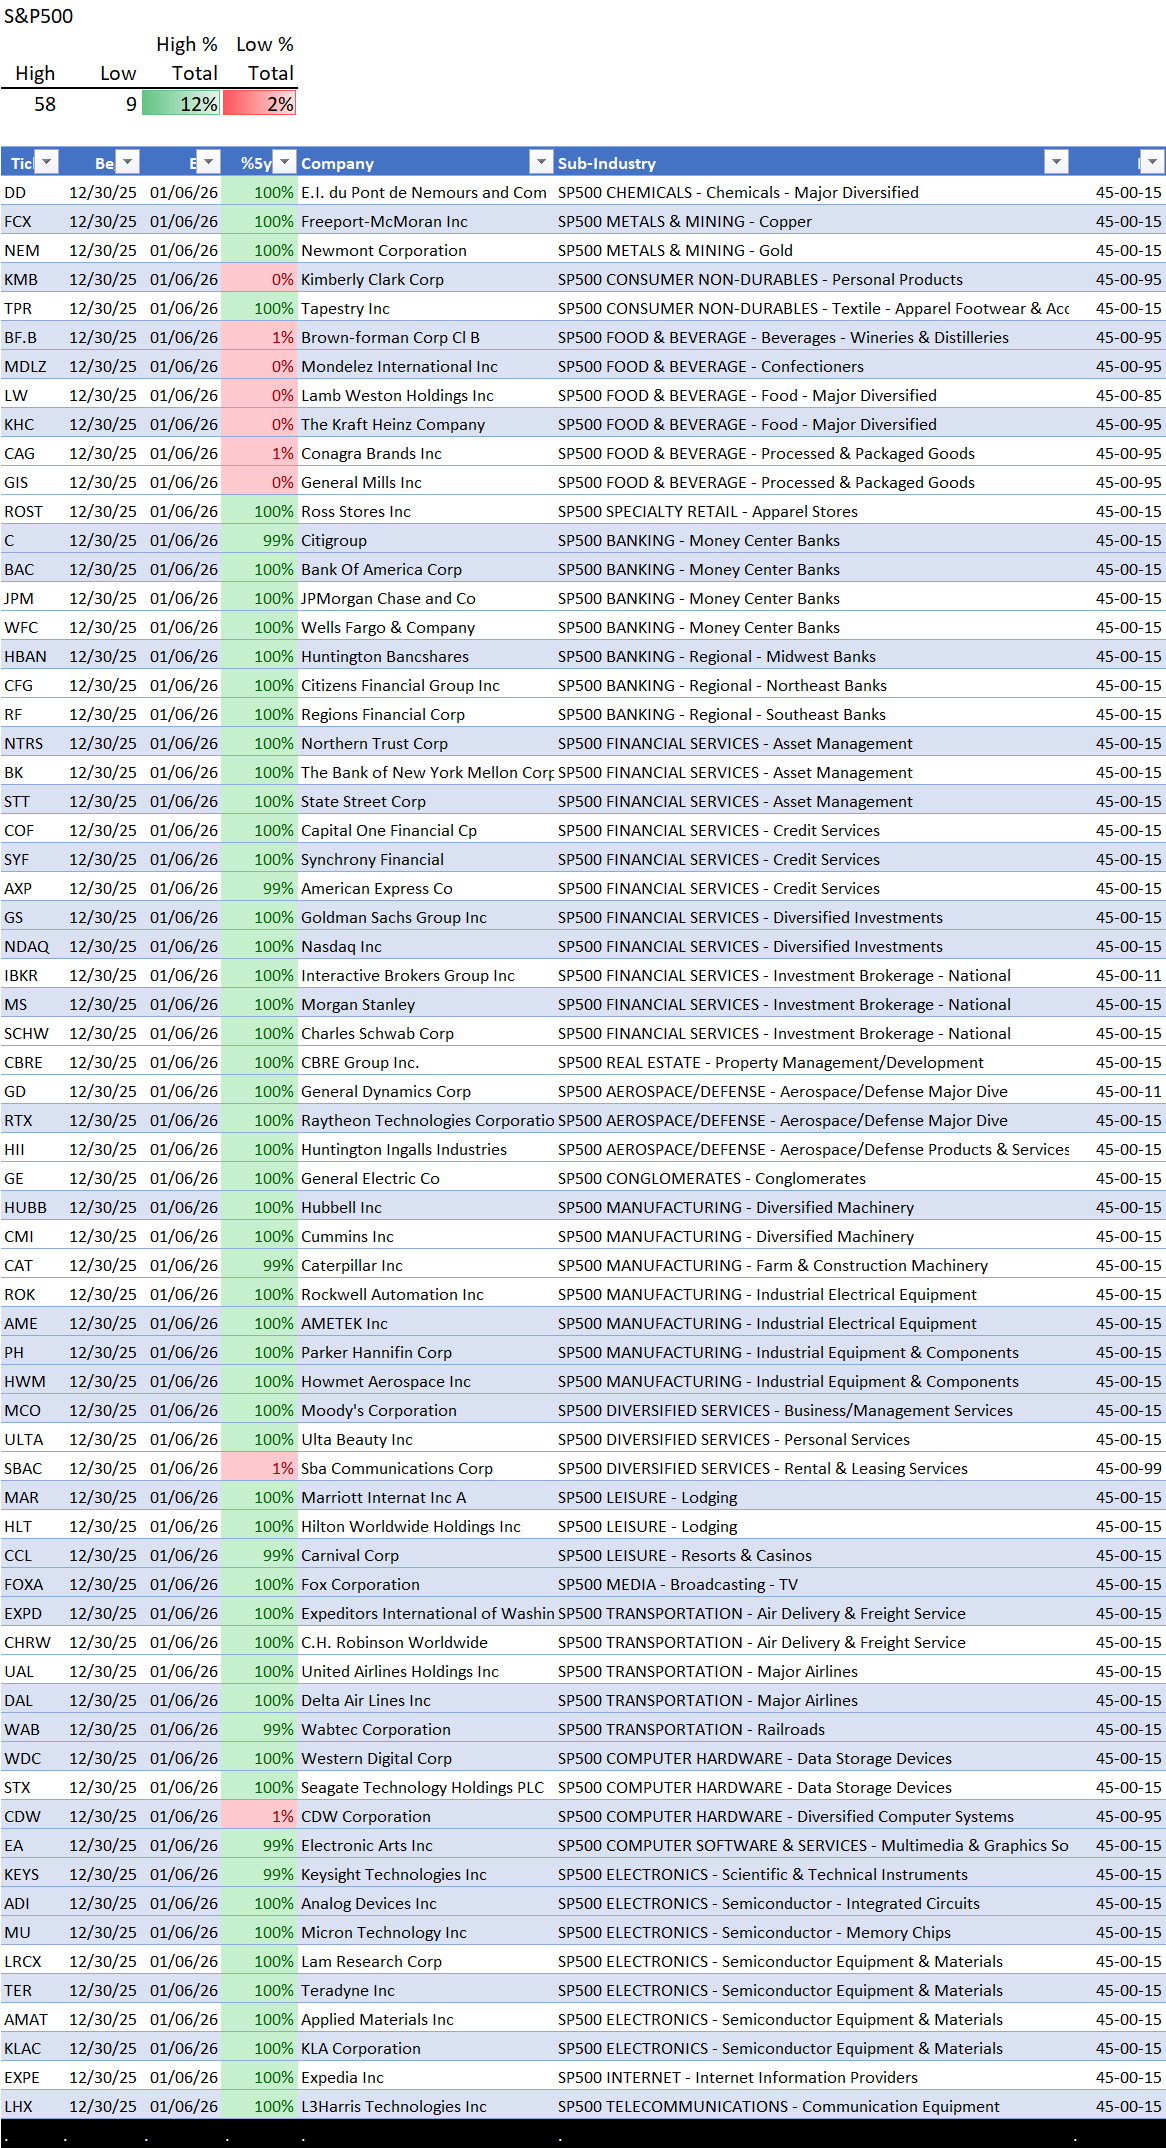Image resolution: width=1166 pixels, height=2148 pixels.
Task: Click the Sub-Industry header cell
Action: [812, 163]
